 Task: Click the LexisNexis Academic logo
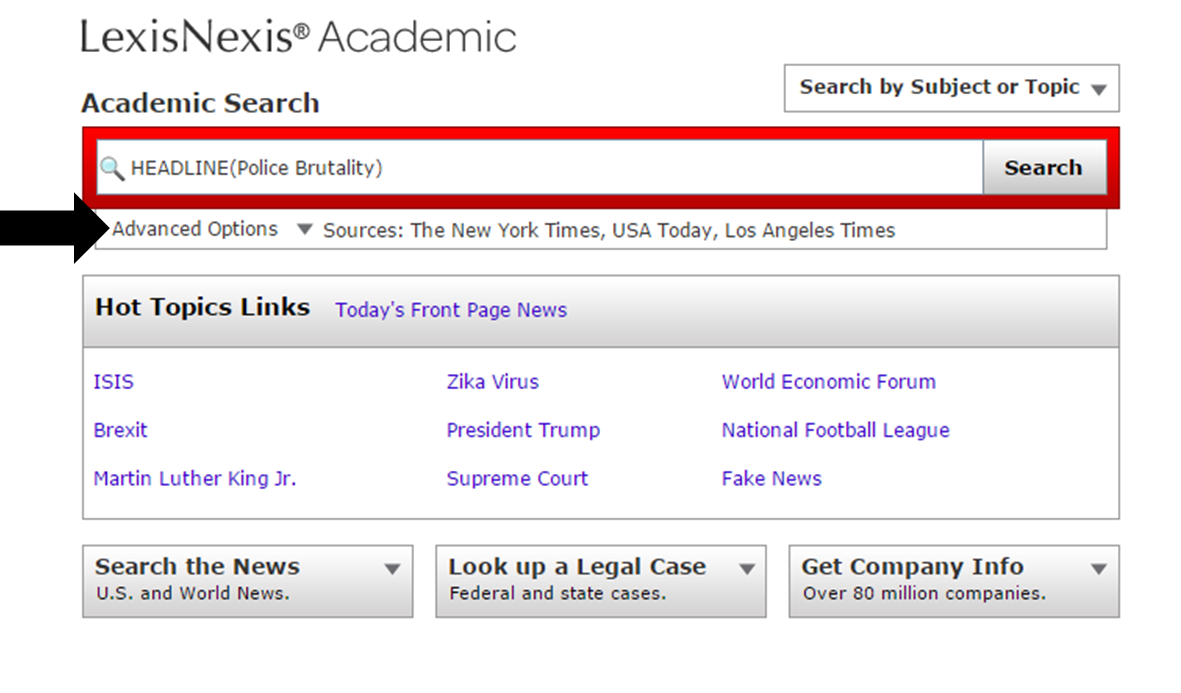298,37
